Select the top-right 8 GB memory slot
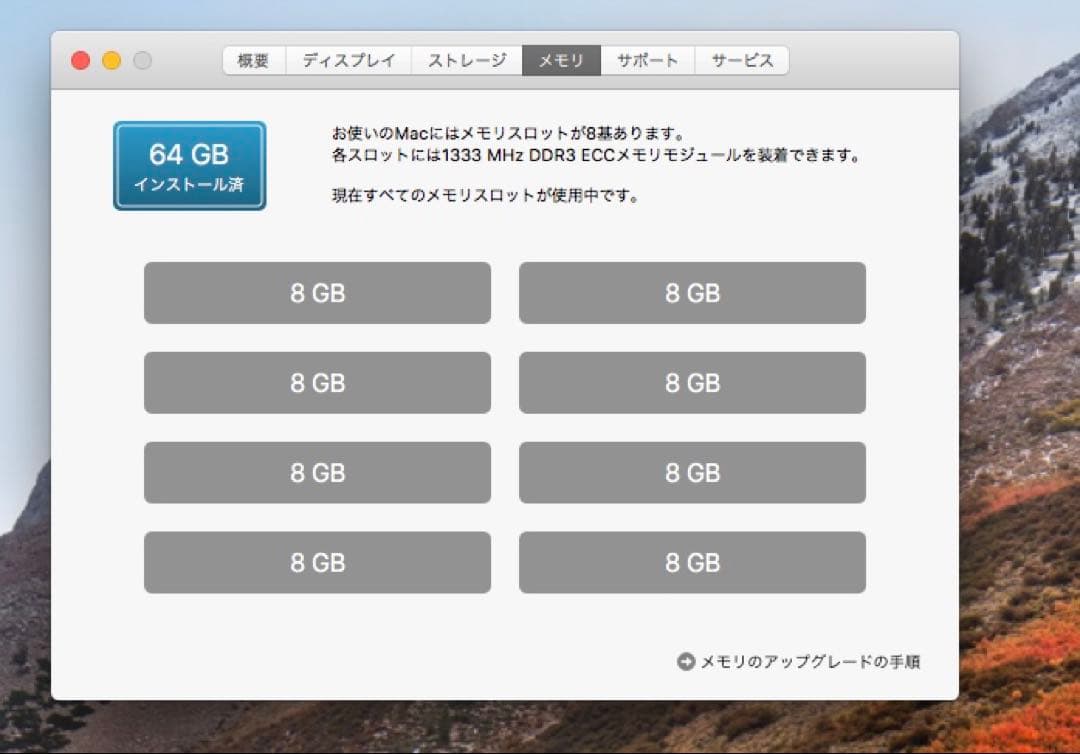Image resolution: width=1080 pixels, height=754 pixels. click(692, 293)
